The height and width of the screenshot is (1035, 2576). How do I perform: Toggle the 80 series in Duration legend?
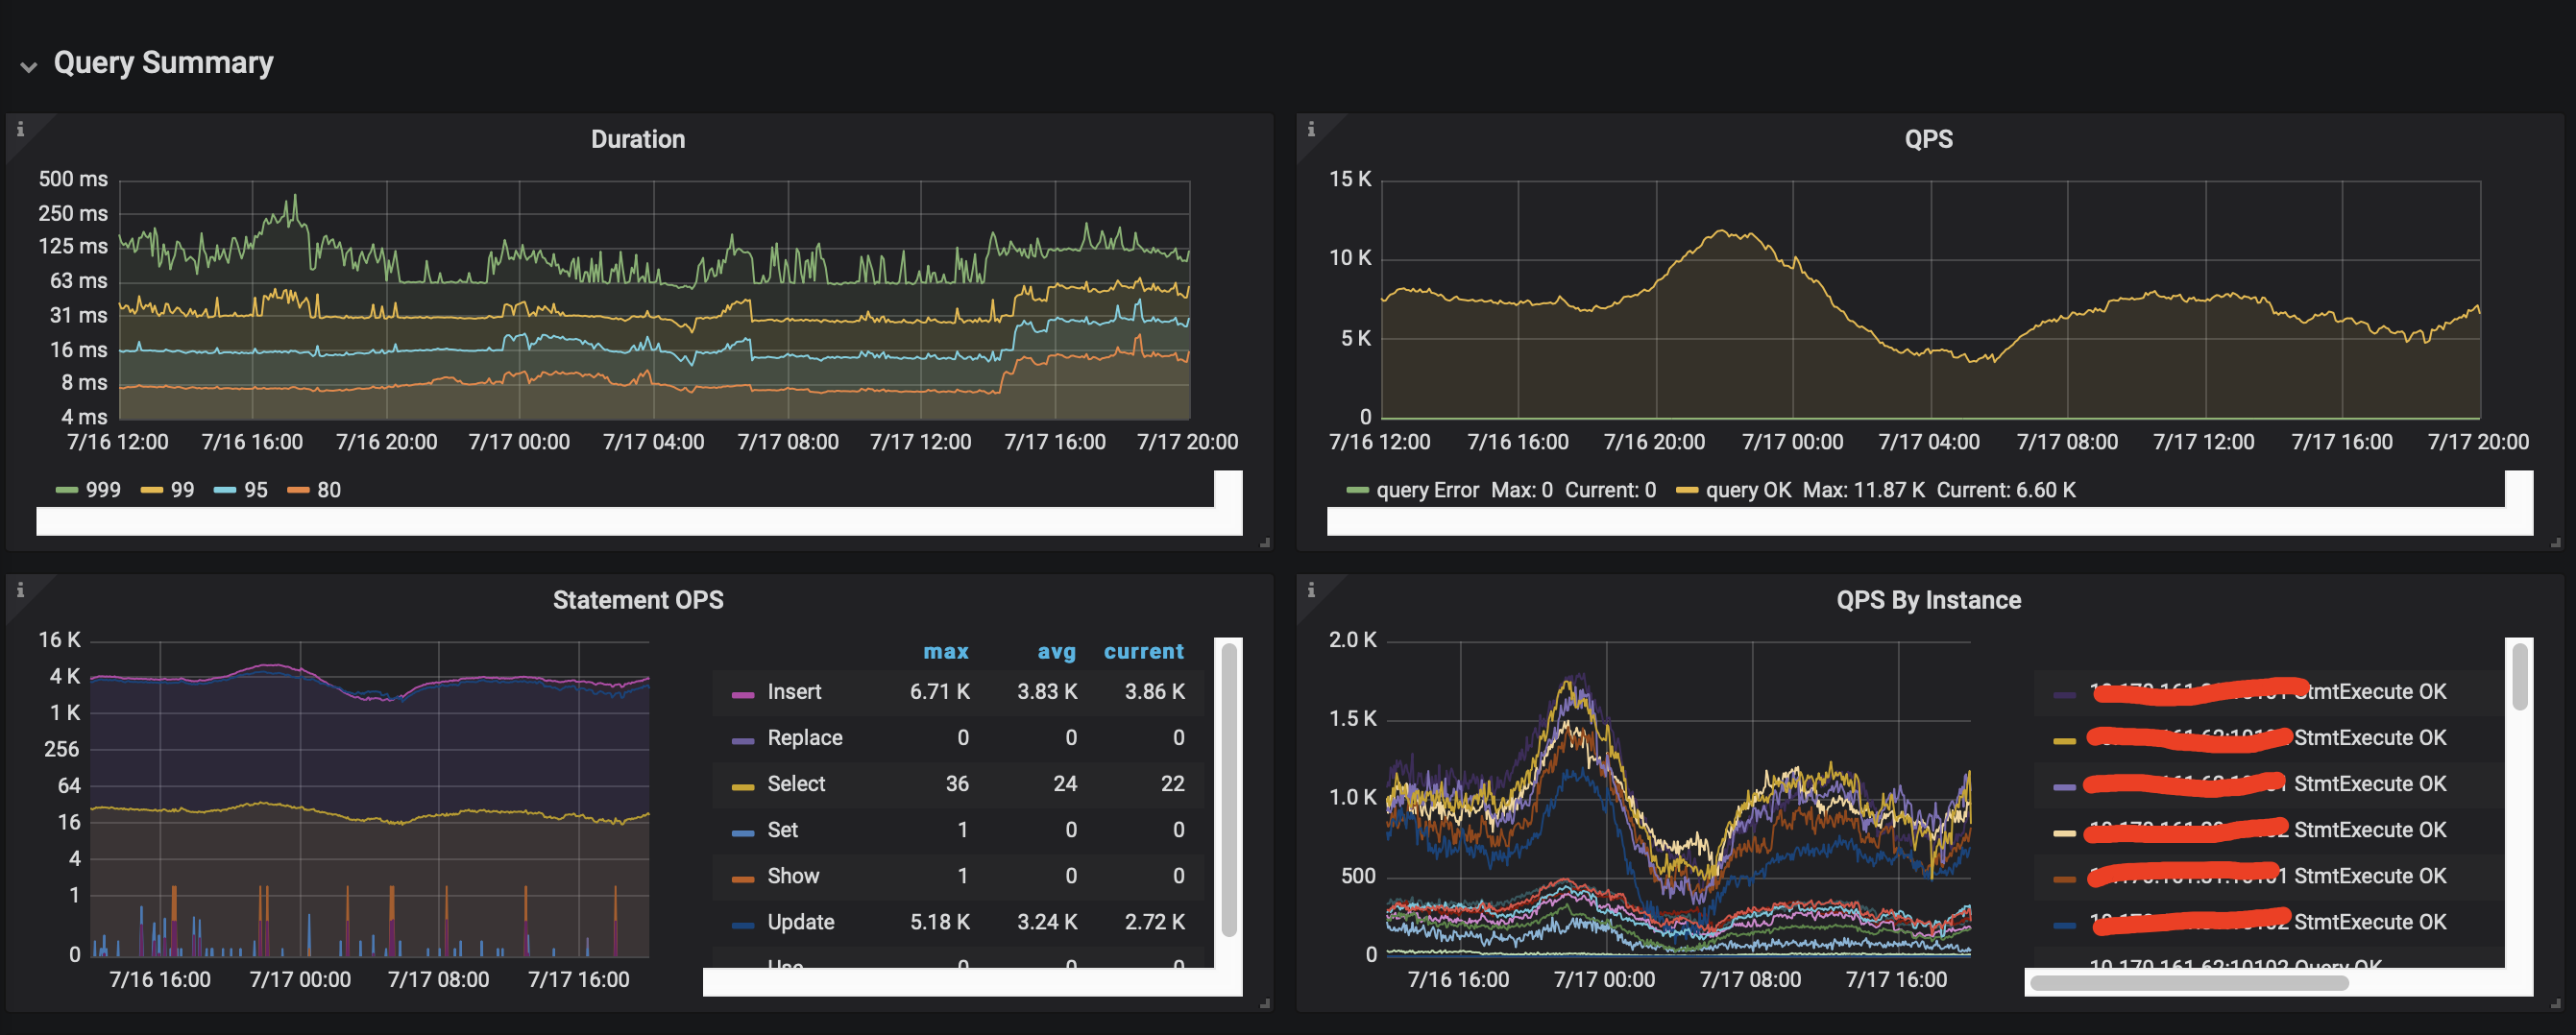(x=329, y=490)
